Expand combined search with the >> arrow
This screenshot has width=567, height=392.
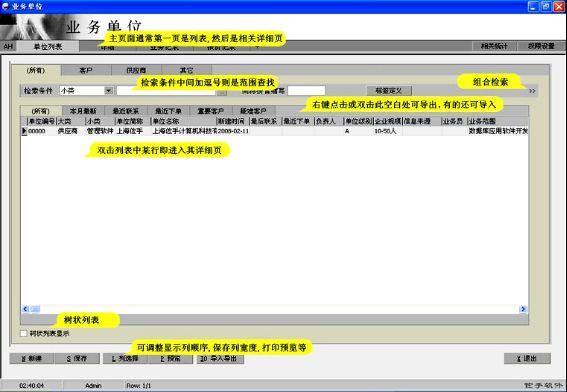click(532, 91)
